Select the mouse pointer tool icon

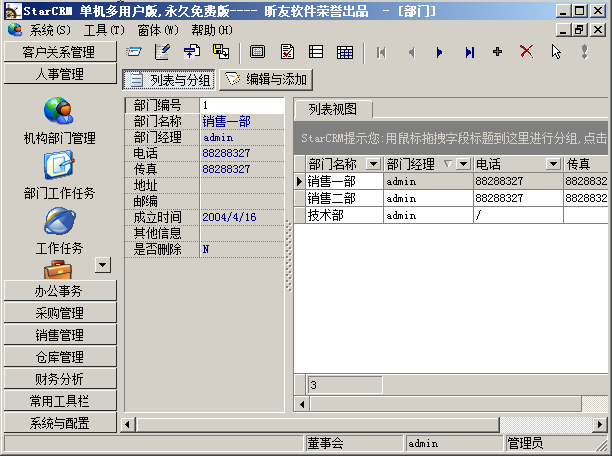point(556,52)
